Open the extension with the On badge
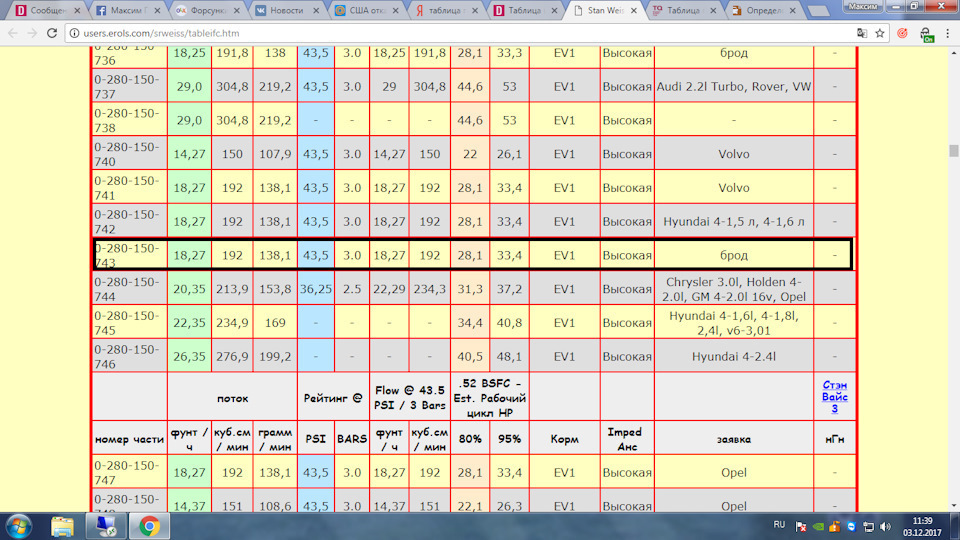 (926, 35)
